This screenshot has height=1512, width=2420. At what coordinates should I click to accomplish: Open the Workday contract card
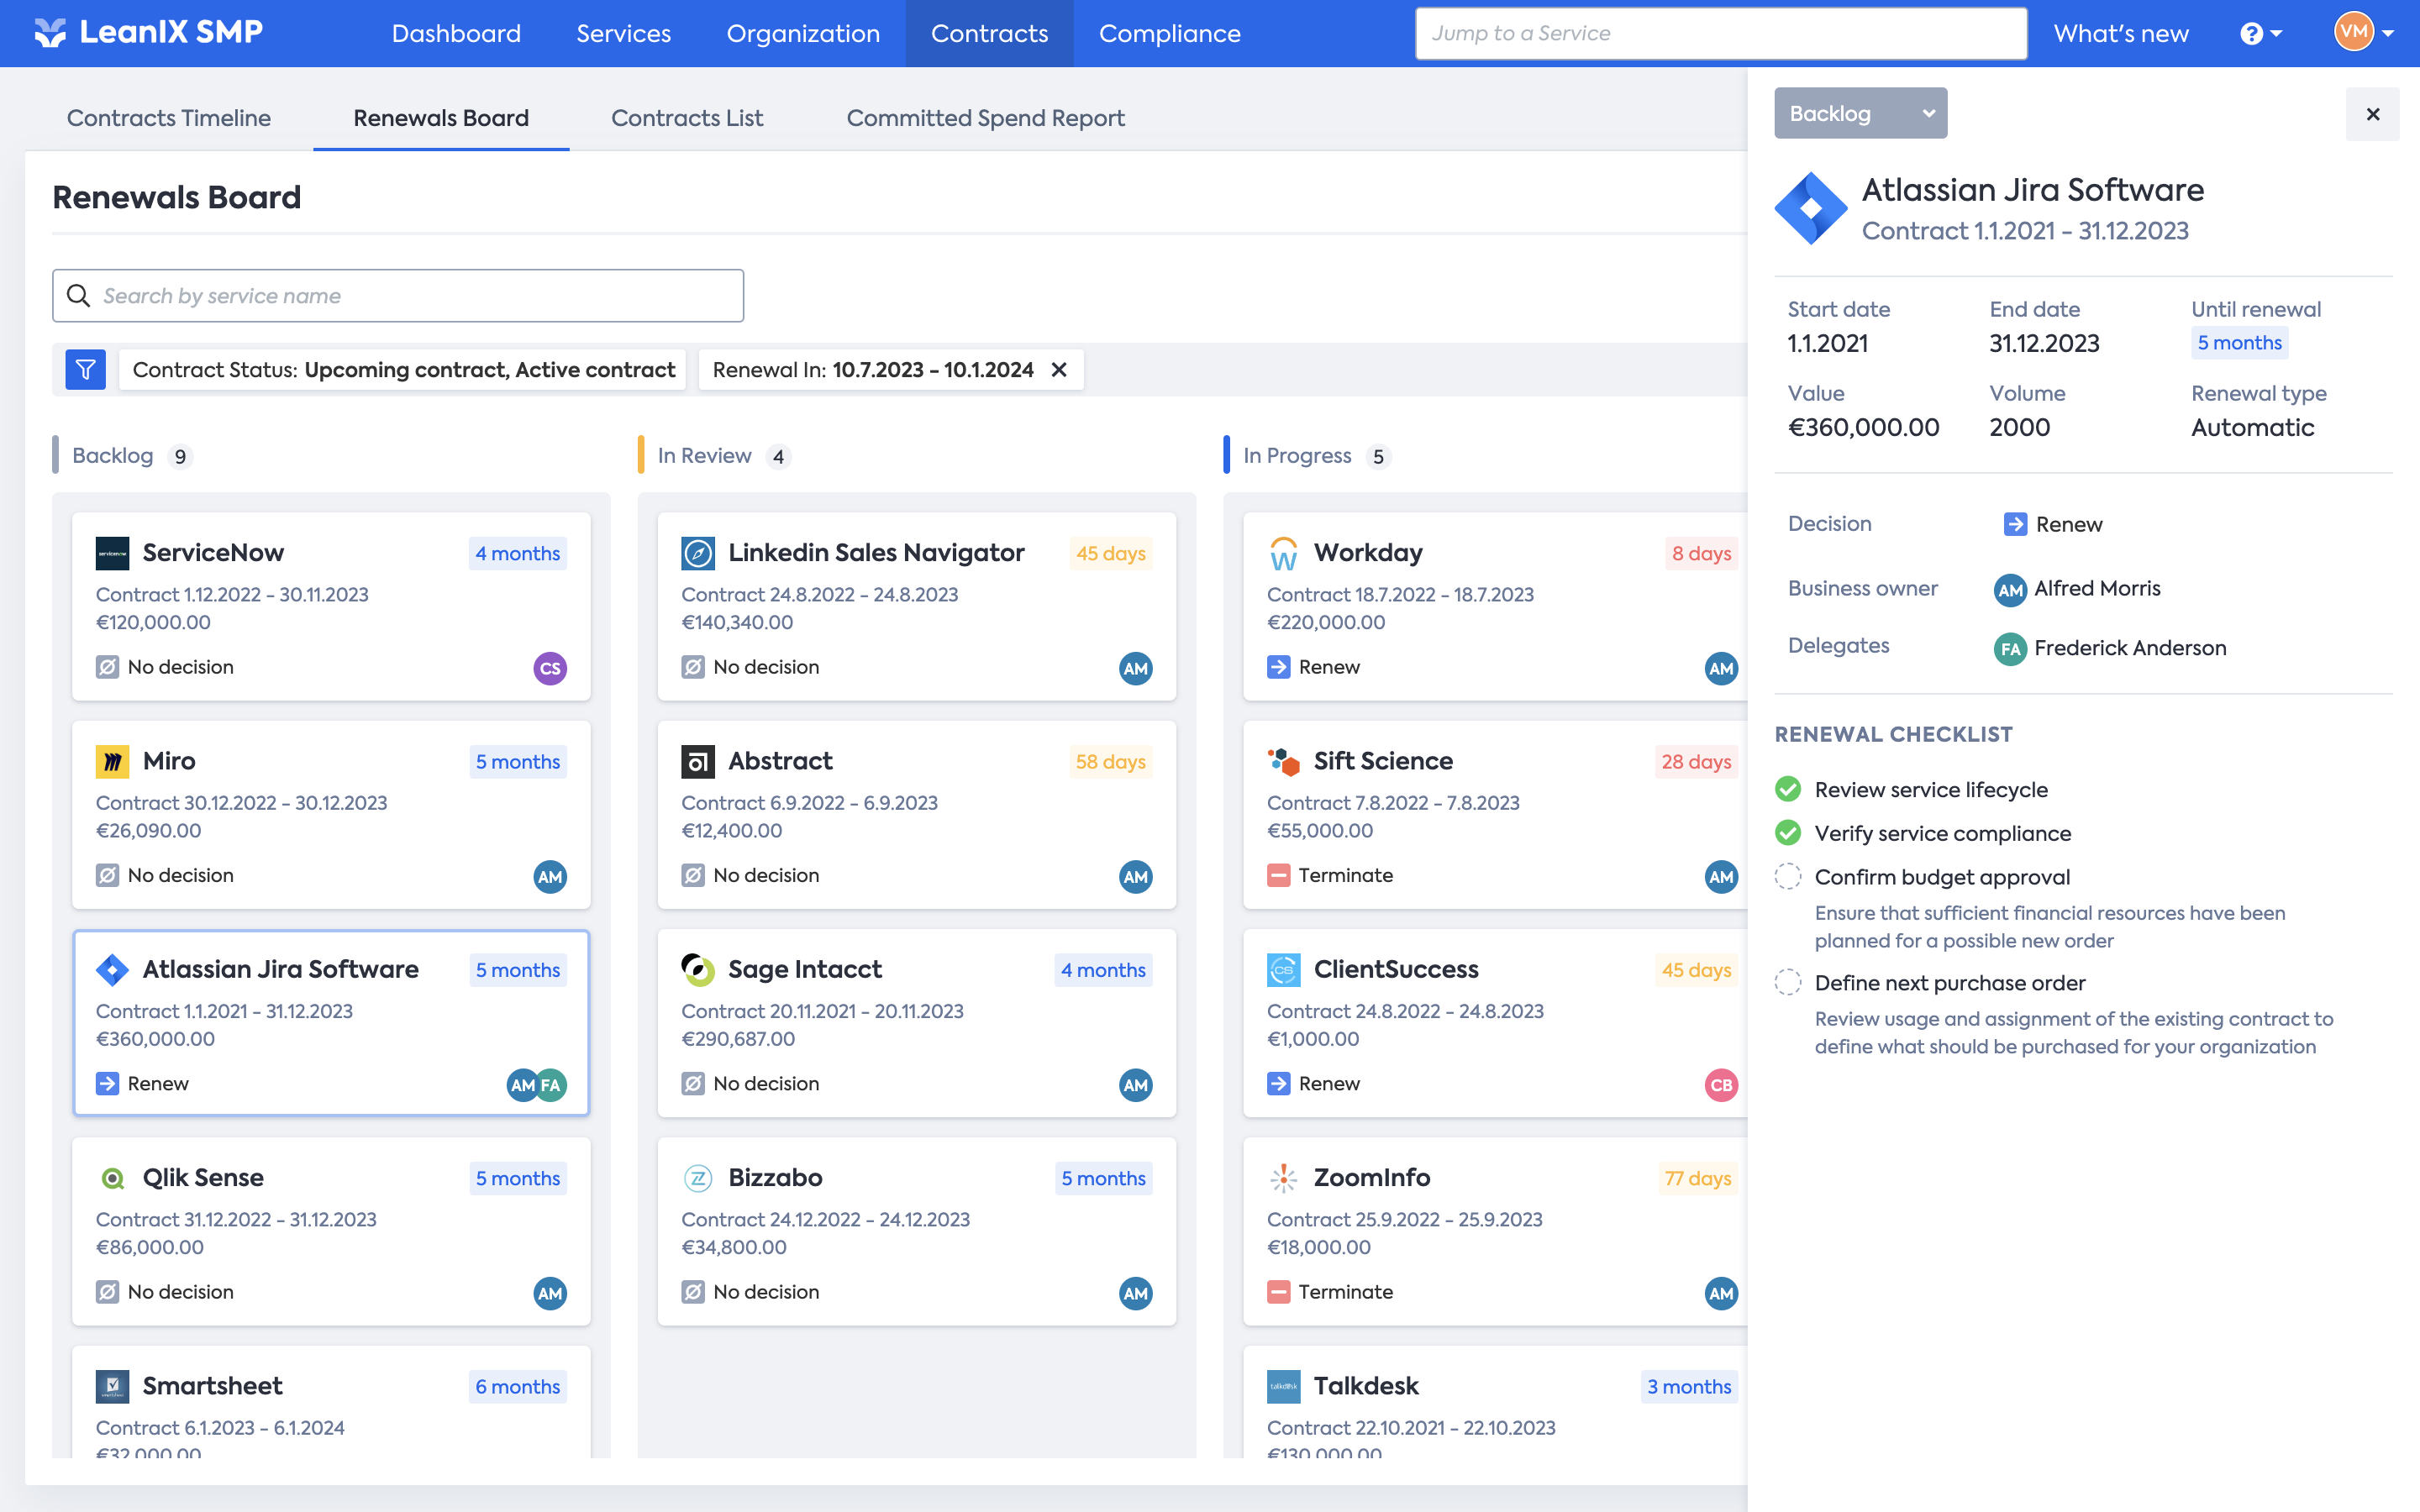click(x=1495, y=607)
